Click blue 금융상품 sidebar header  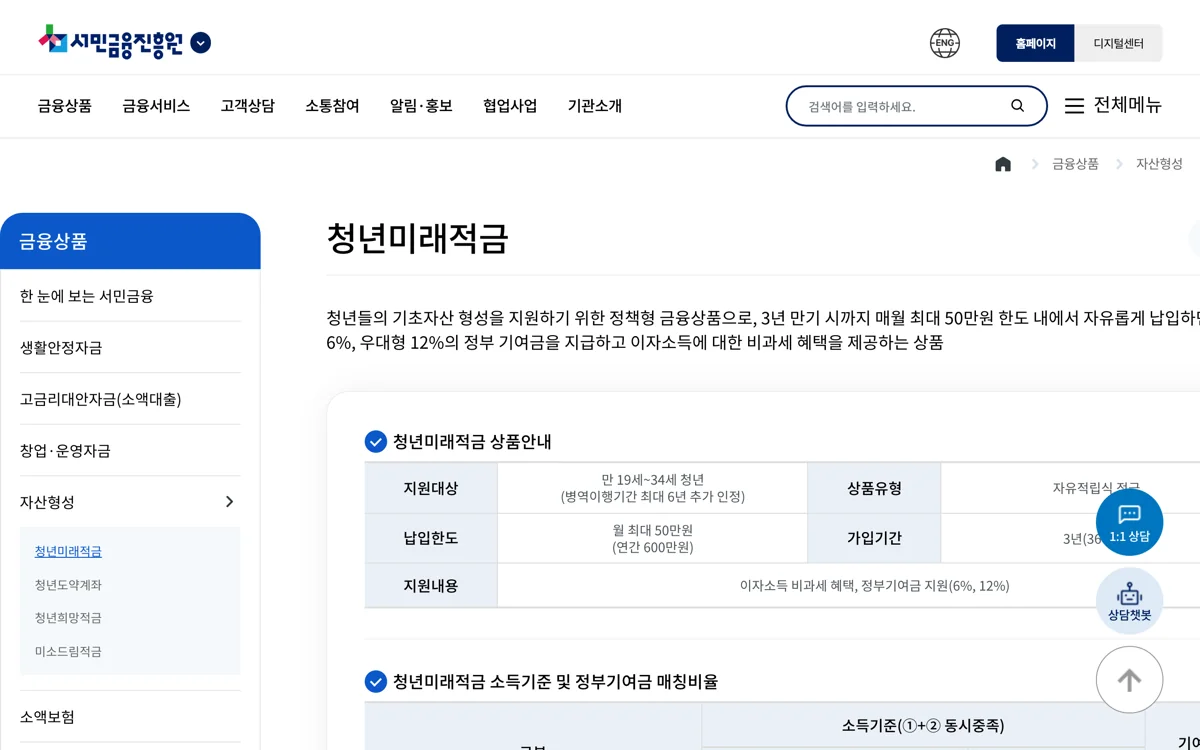click(x=130, y=241)
